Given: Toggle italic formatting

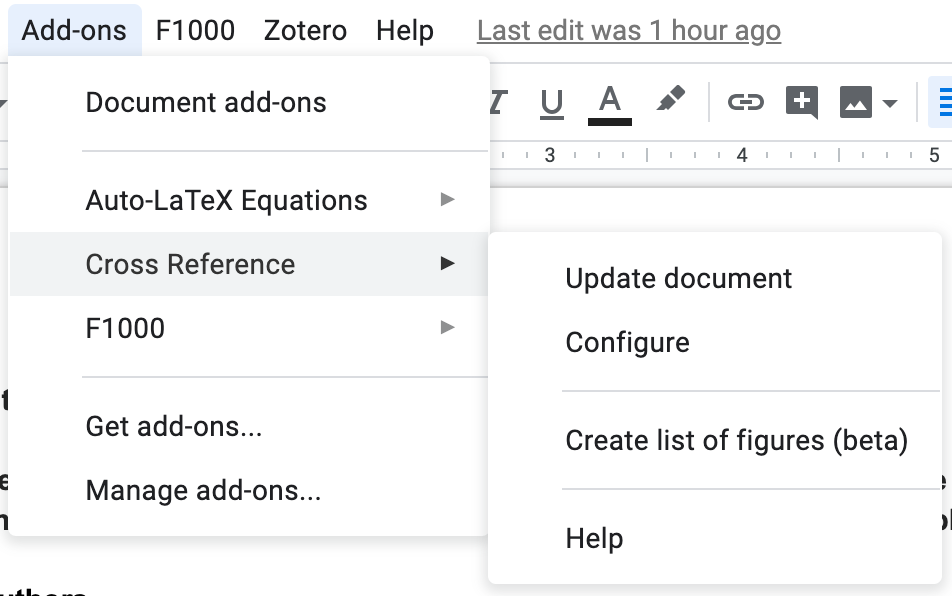Looking at the screenshot, I should click(x=497, y=100).
